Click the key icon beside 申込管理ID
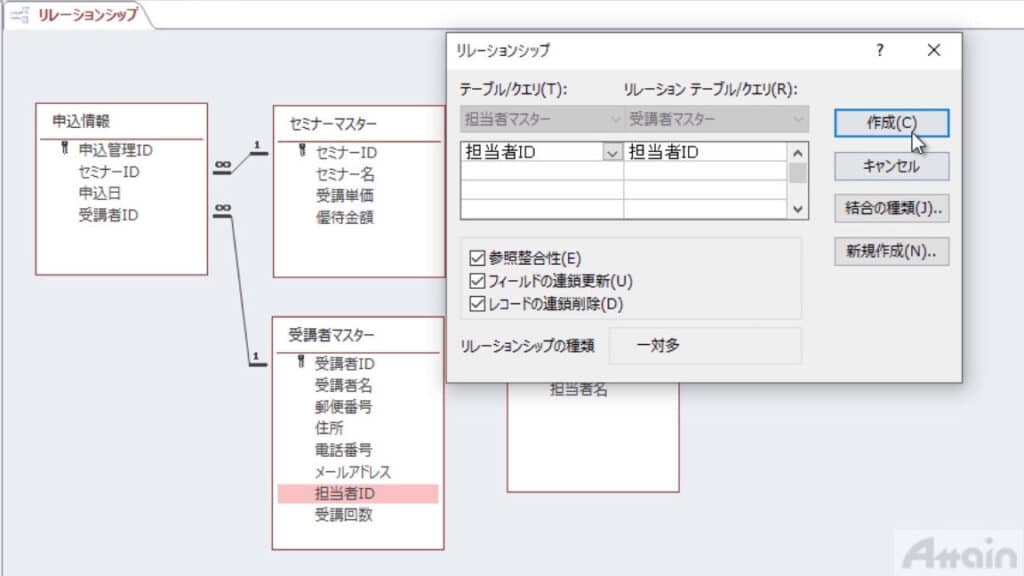1024x576 pixels. click(65, 150)
